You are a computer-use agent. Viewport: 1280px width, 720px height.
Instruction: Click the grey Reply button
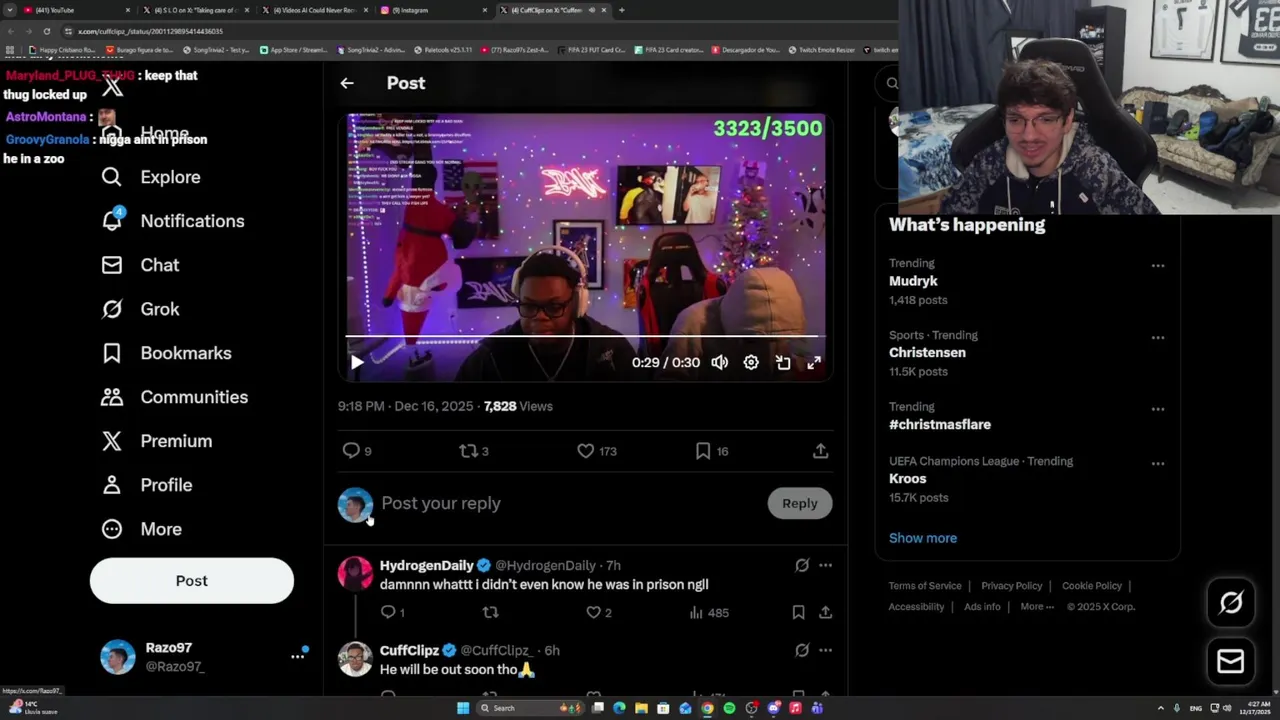[x=800, y=504]
